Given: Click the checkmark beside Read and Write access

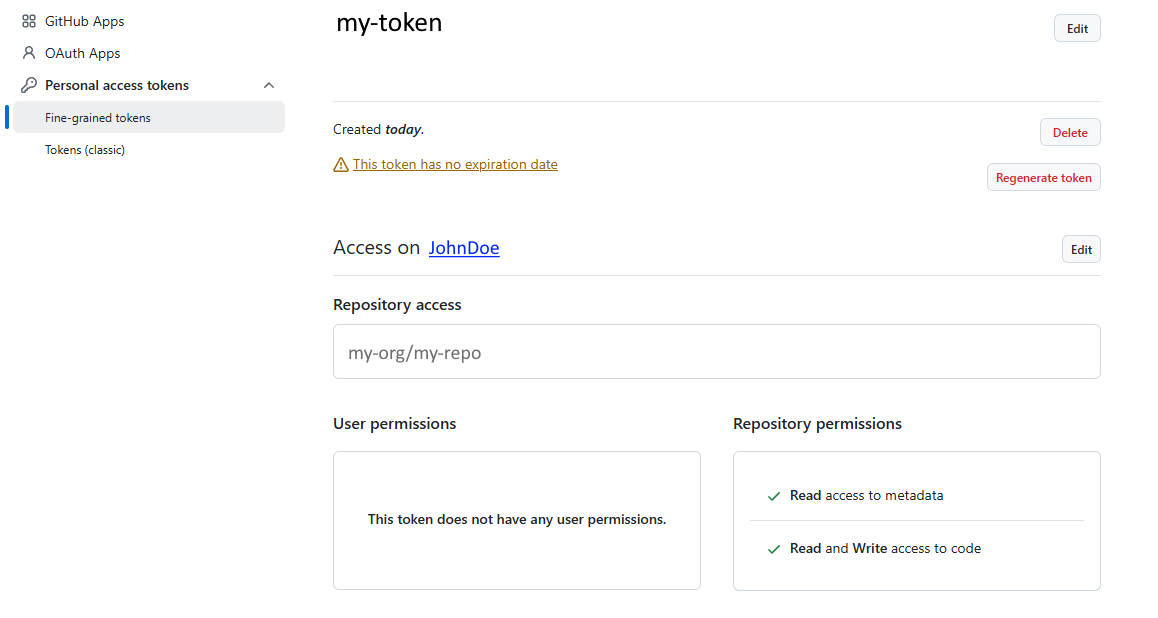Looking at the screenshot, I should point(773,549).
